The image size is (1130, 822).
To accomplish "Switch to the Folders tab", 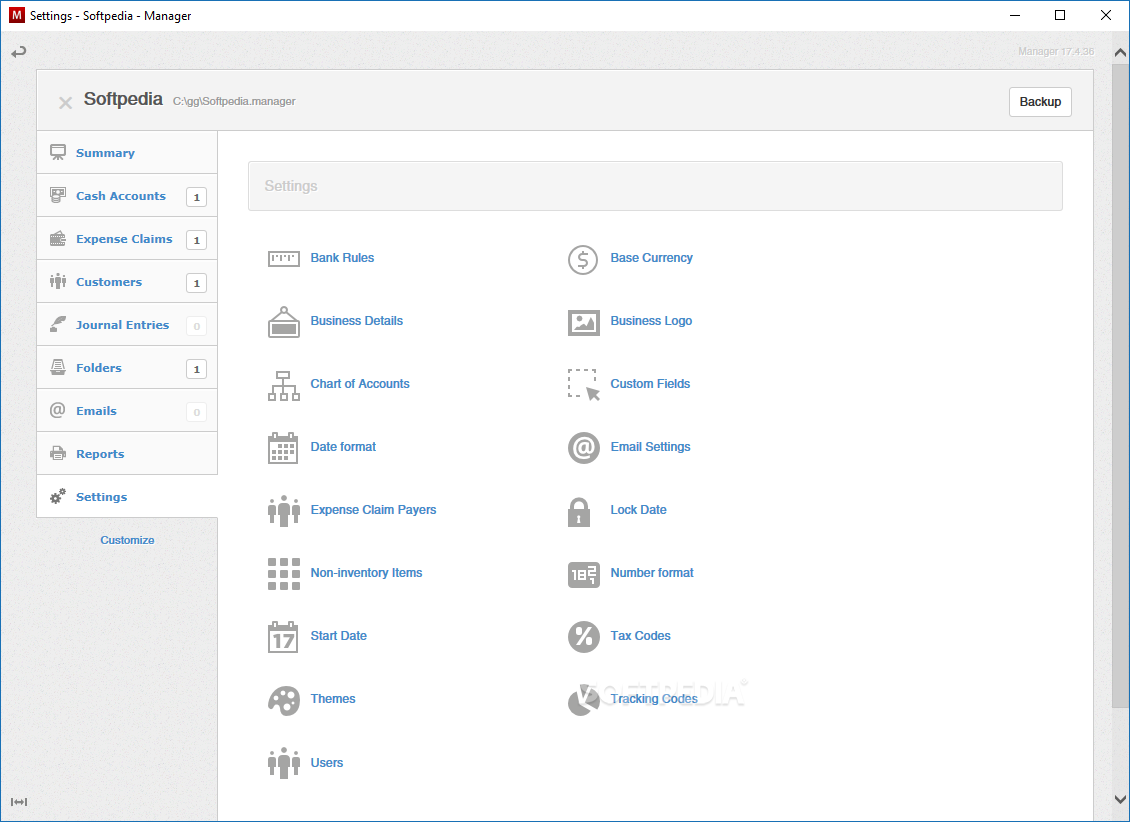I will click(127, 368).
